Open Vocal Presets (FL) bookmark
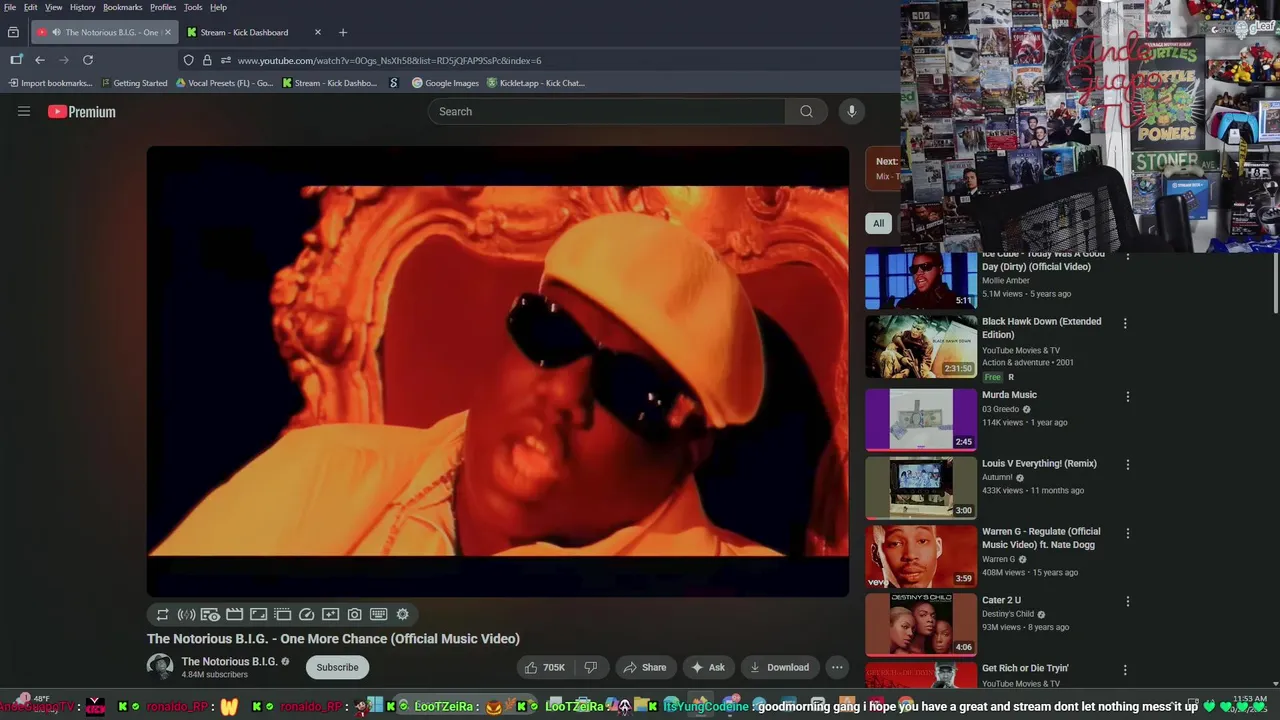1280x720 pixels. (224, 83)
